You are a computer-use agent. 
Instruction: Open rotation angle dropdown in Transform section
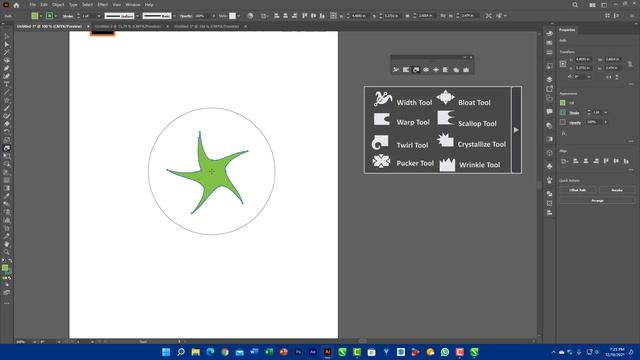pos(589,77)
